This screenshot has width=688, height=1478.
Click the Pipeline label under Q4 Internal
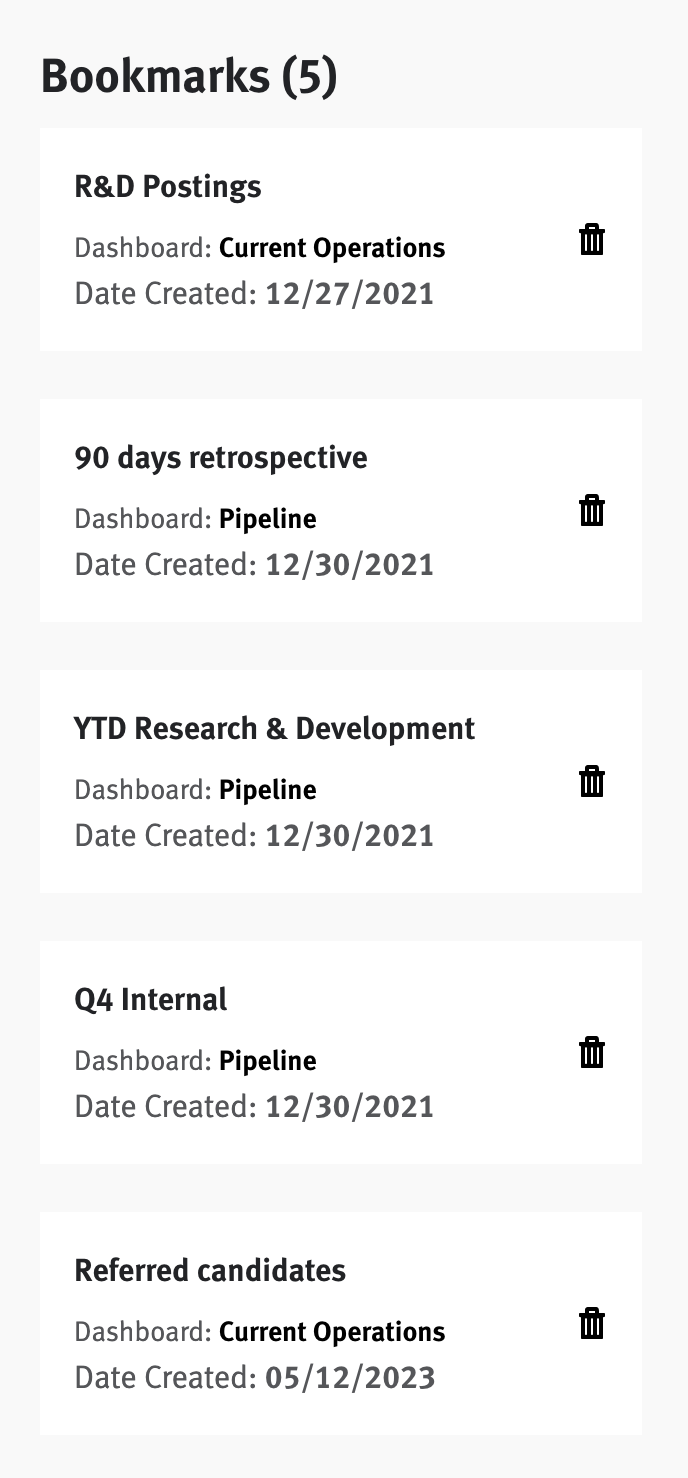pos(267,1061)
